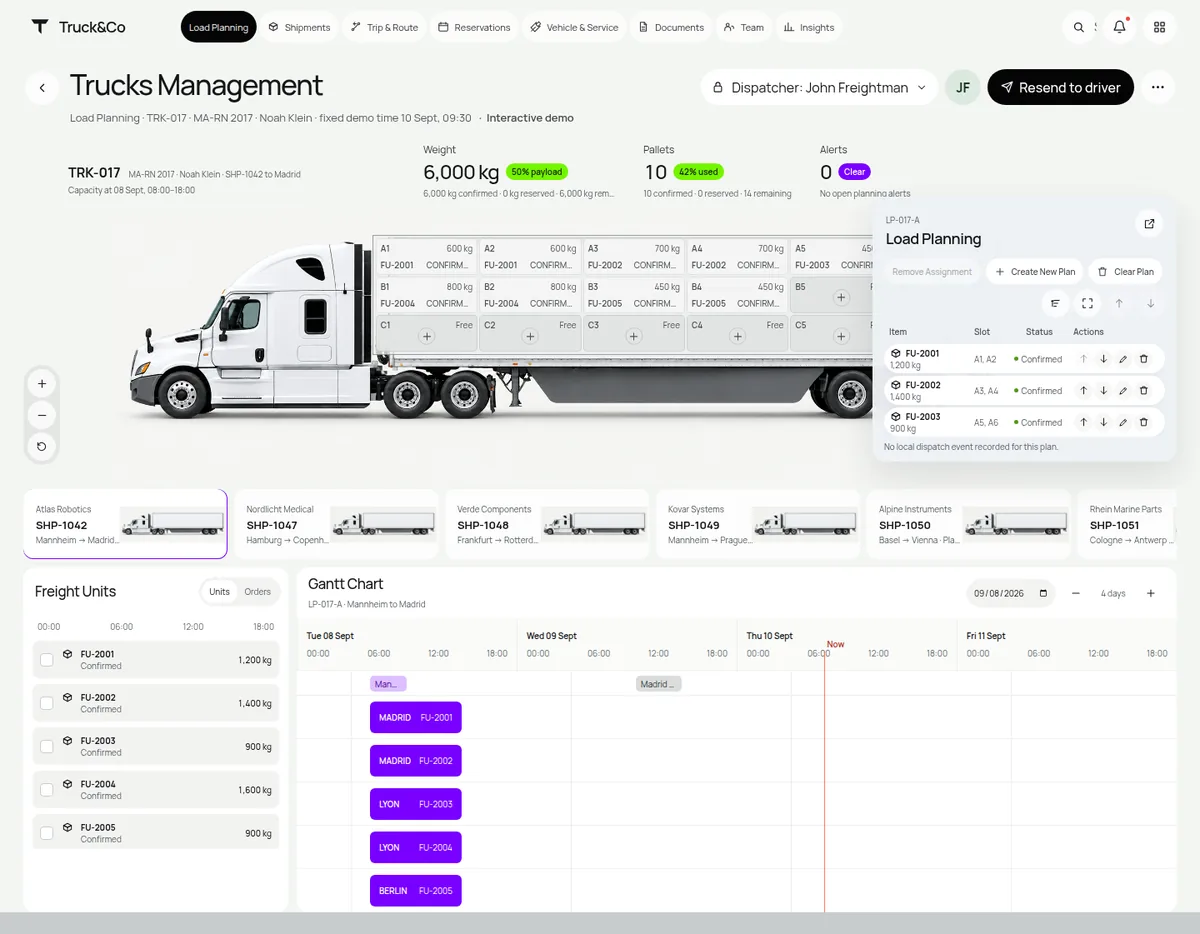This screenshot has width=1200, height=934.
Task: Check the FU-2004 freight unit
Action: coord(46,790)
